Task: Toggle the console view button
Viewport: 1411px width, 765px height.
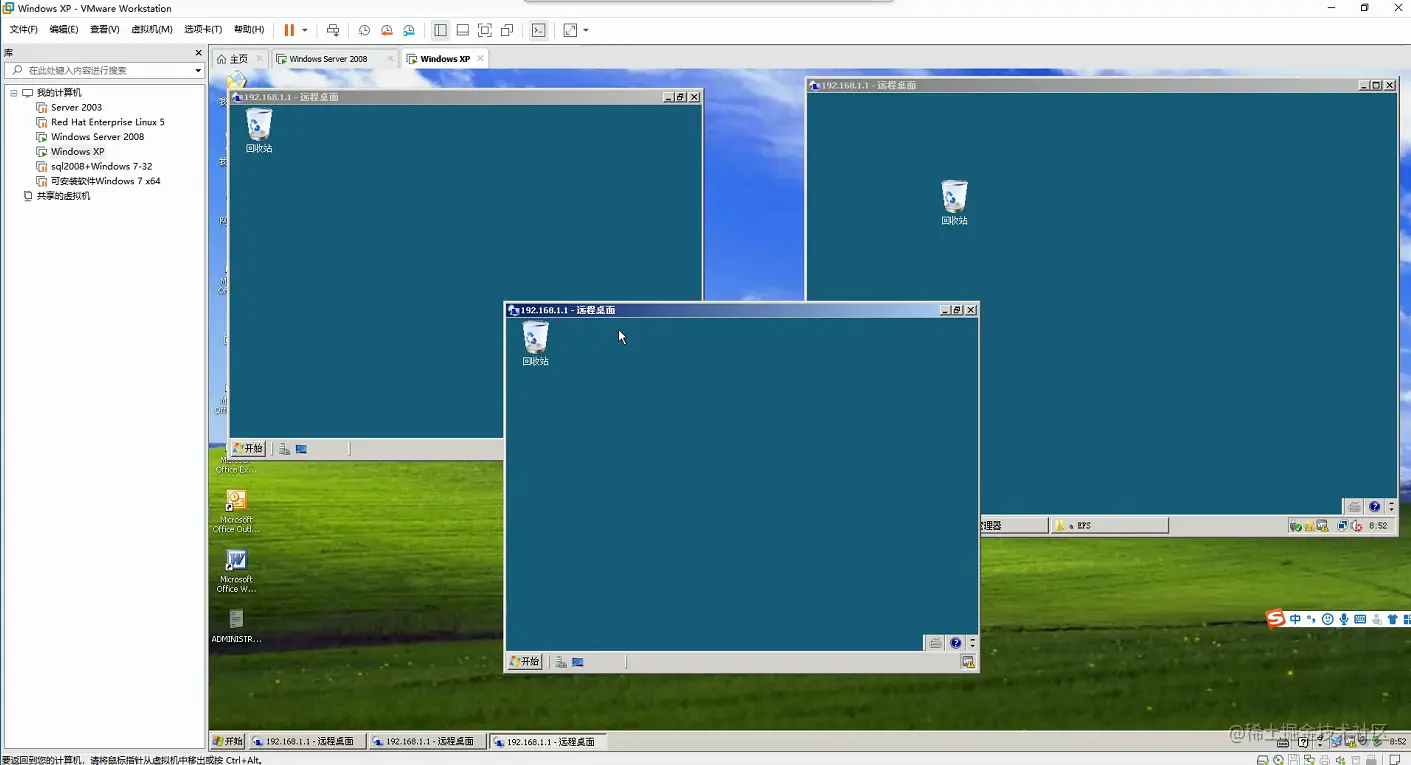Action: 539,30
